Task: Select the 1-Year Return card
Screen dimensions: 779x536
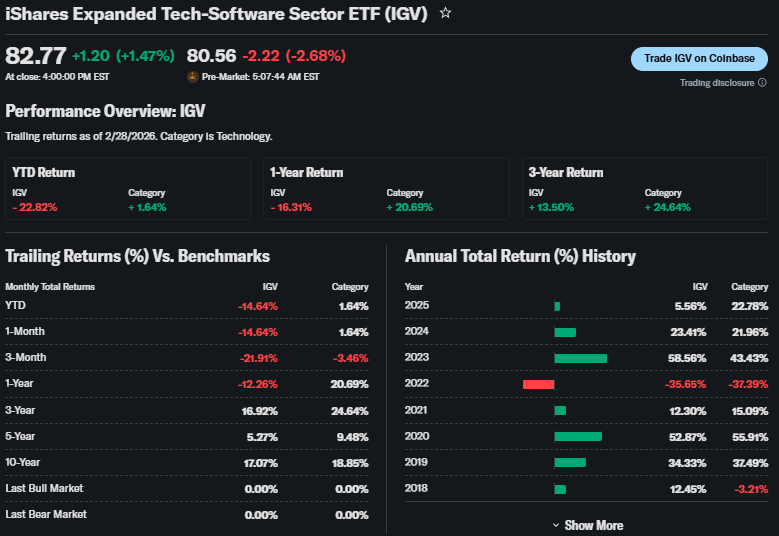Action: click(x=386, y=188)
